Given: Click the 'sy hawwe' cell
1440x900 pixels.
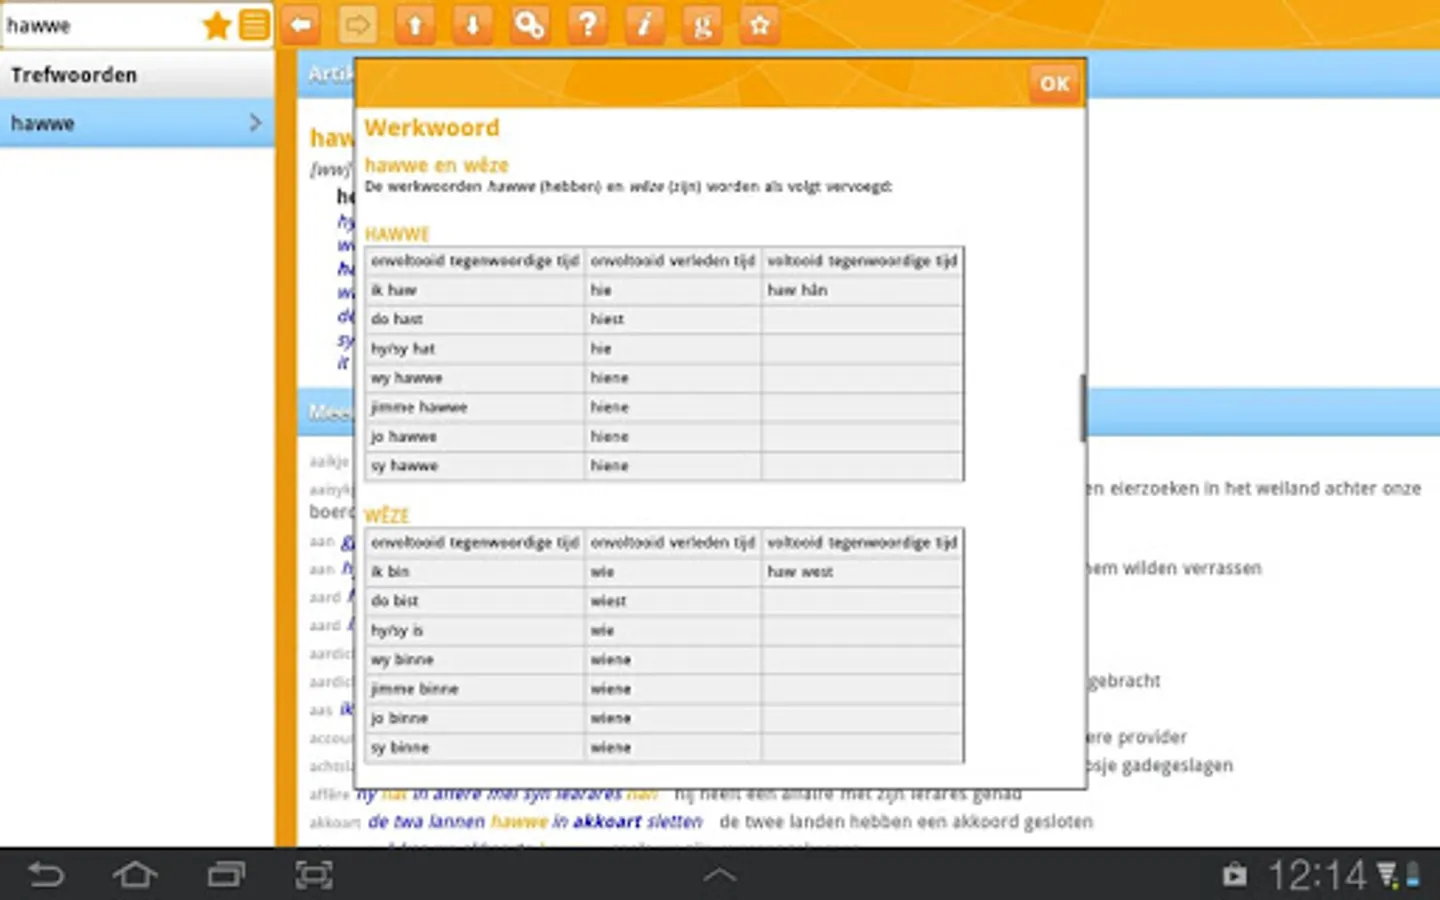Looking at the screenshot, I should click(475, 466).
